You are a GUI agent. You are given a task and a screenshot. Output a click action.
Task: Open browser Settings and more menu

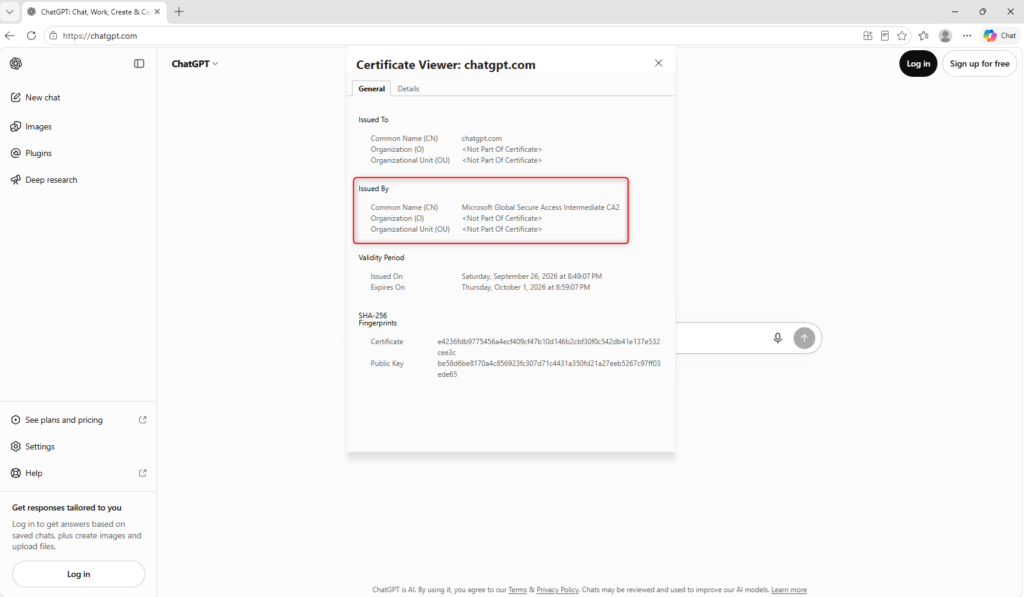click(967, 35)
